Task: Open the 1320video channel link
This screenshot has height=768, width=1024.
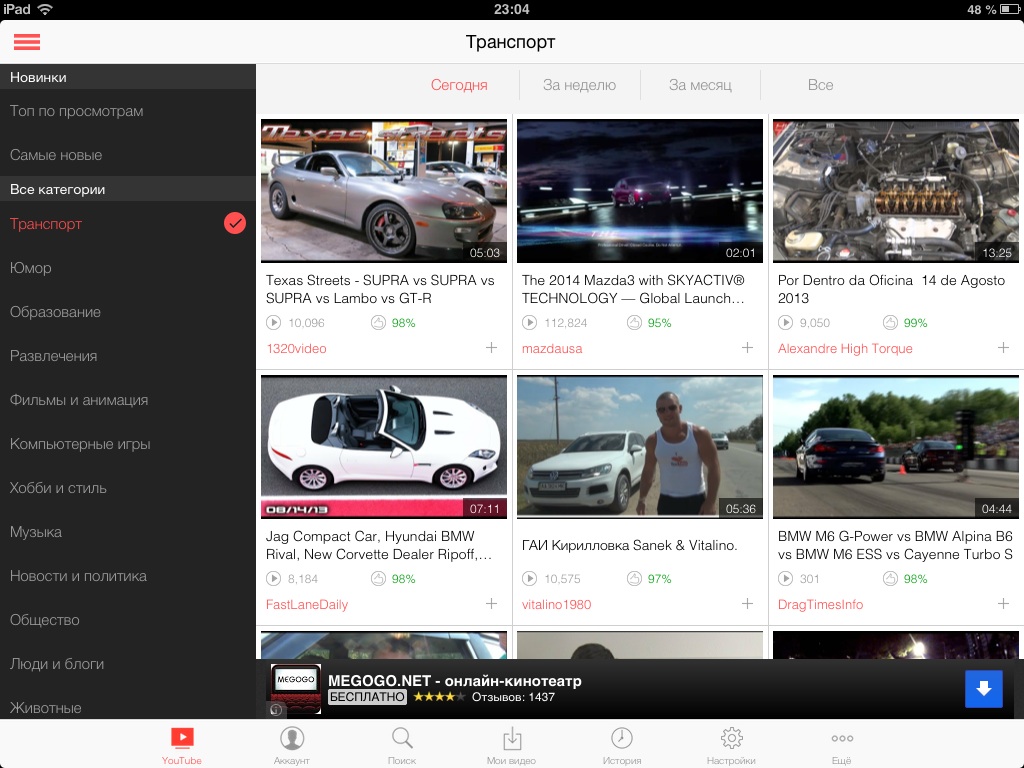Action: tap(296, 348)
